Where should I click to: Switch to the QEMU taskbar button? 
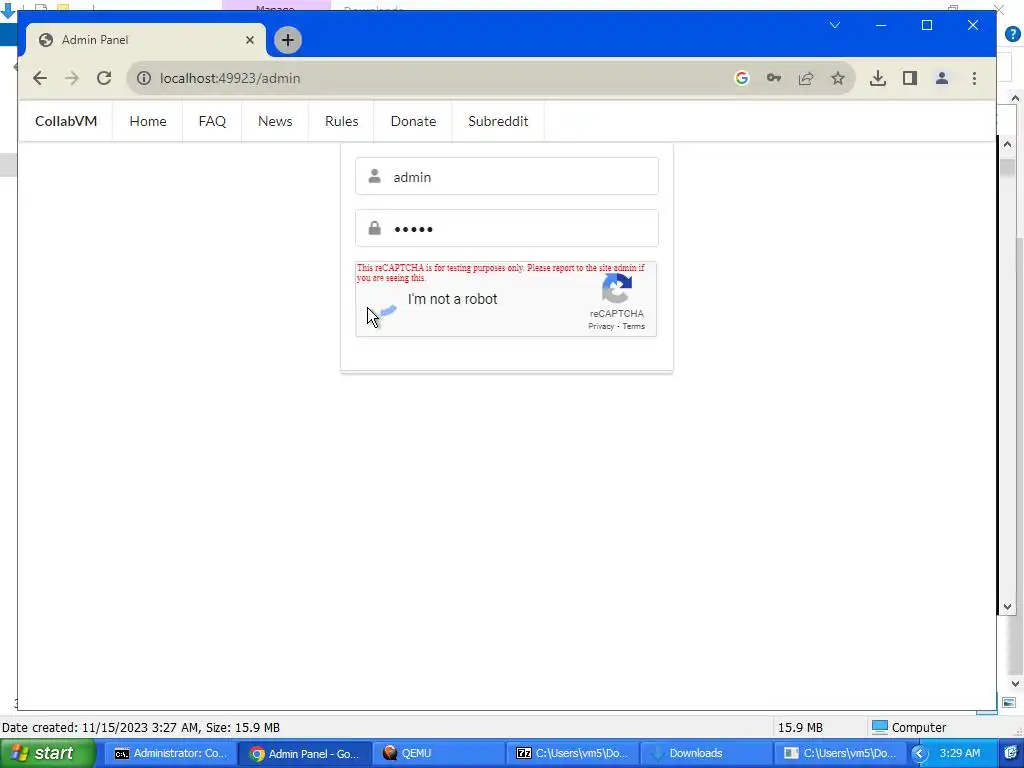pos(440,754)
